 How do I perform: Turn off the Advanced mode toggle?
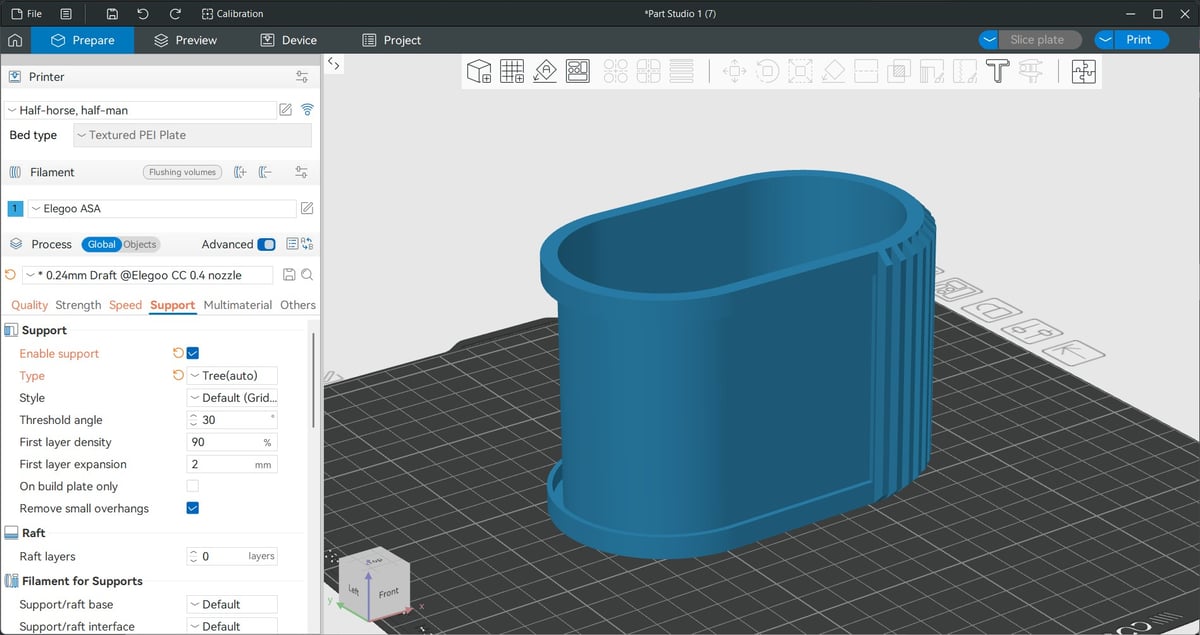click(266, 244)
